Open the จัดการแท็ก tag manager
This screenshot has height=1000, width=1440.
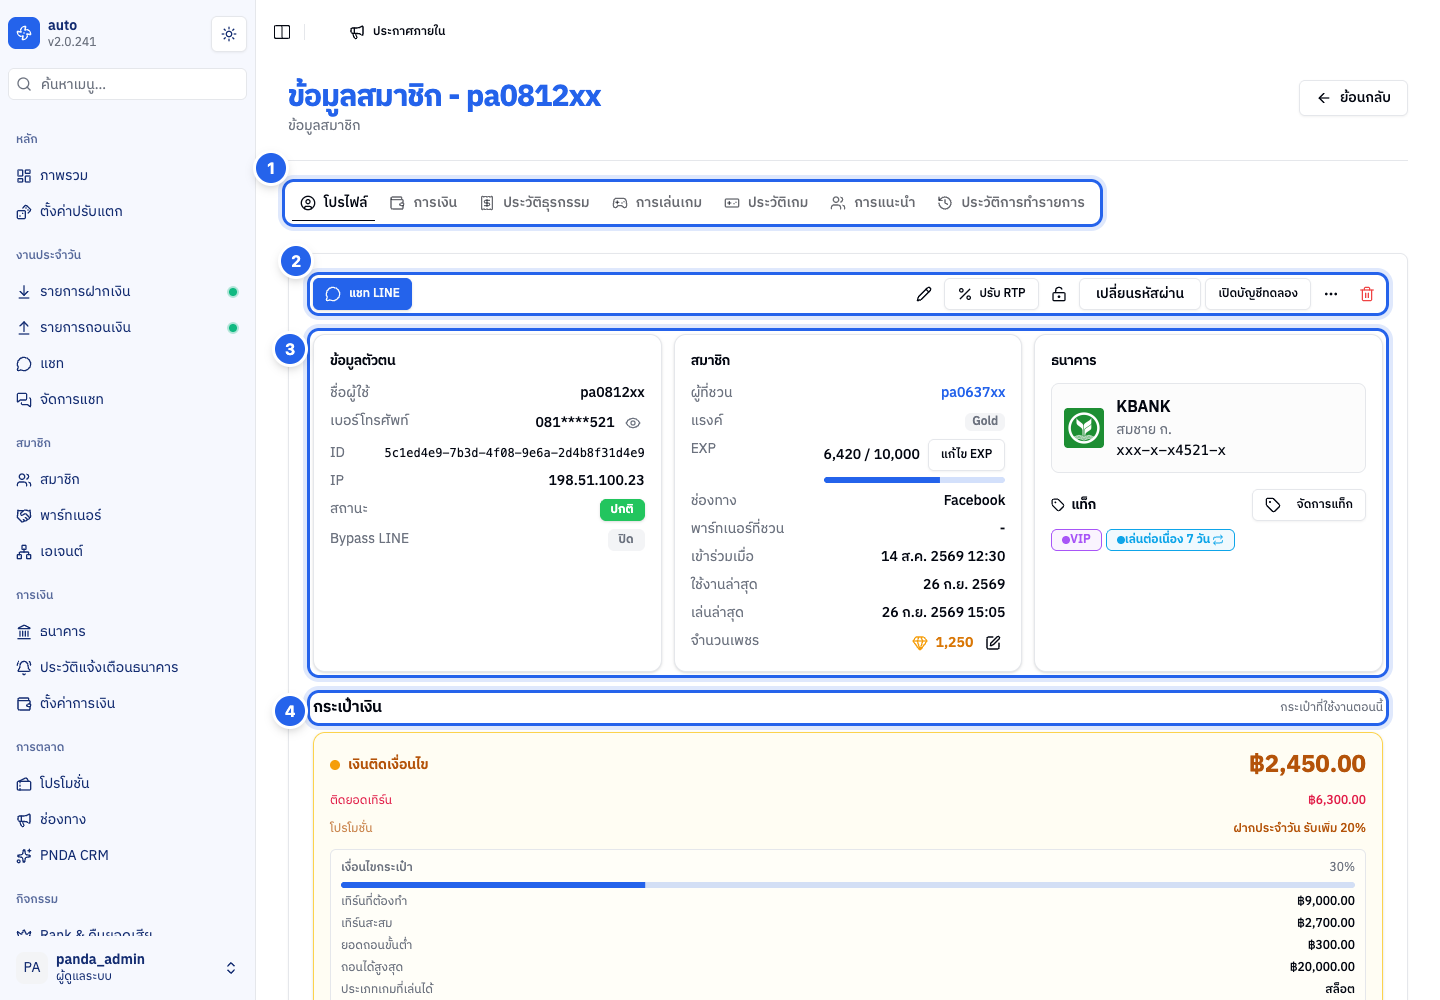pyautogui.click(x=1308, y=505)
